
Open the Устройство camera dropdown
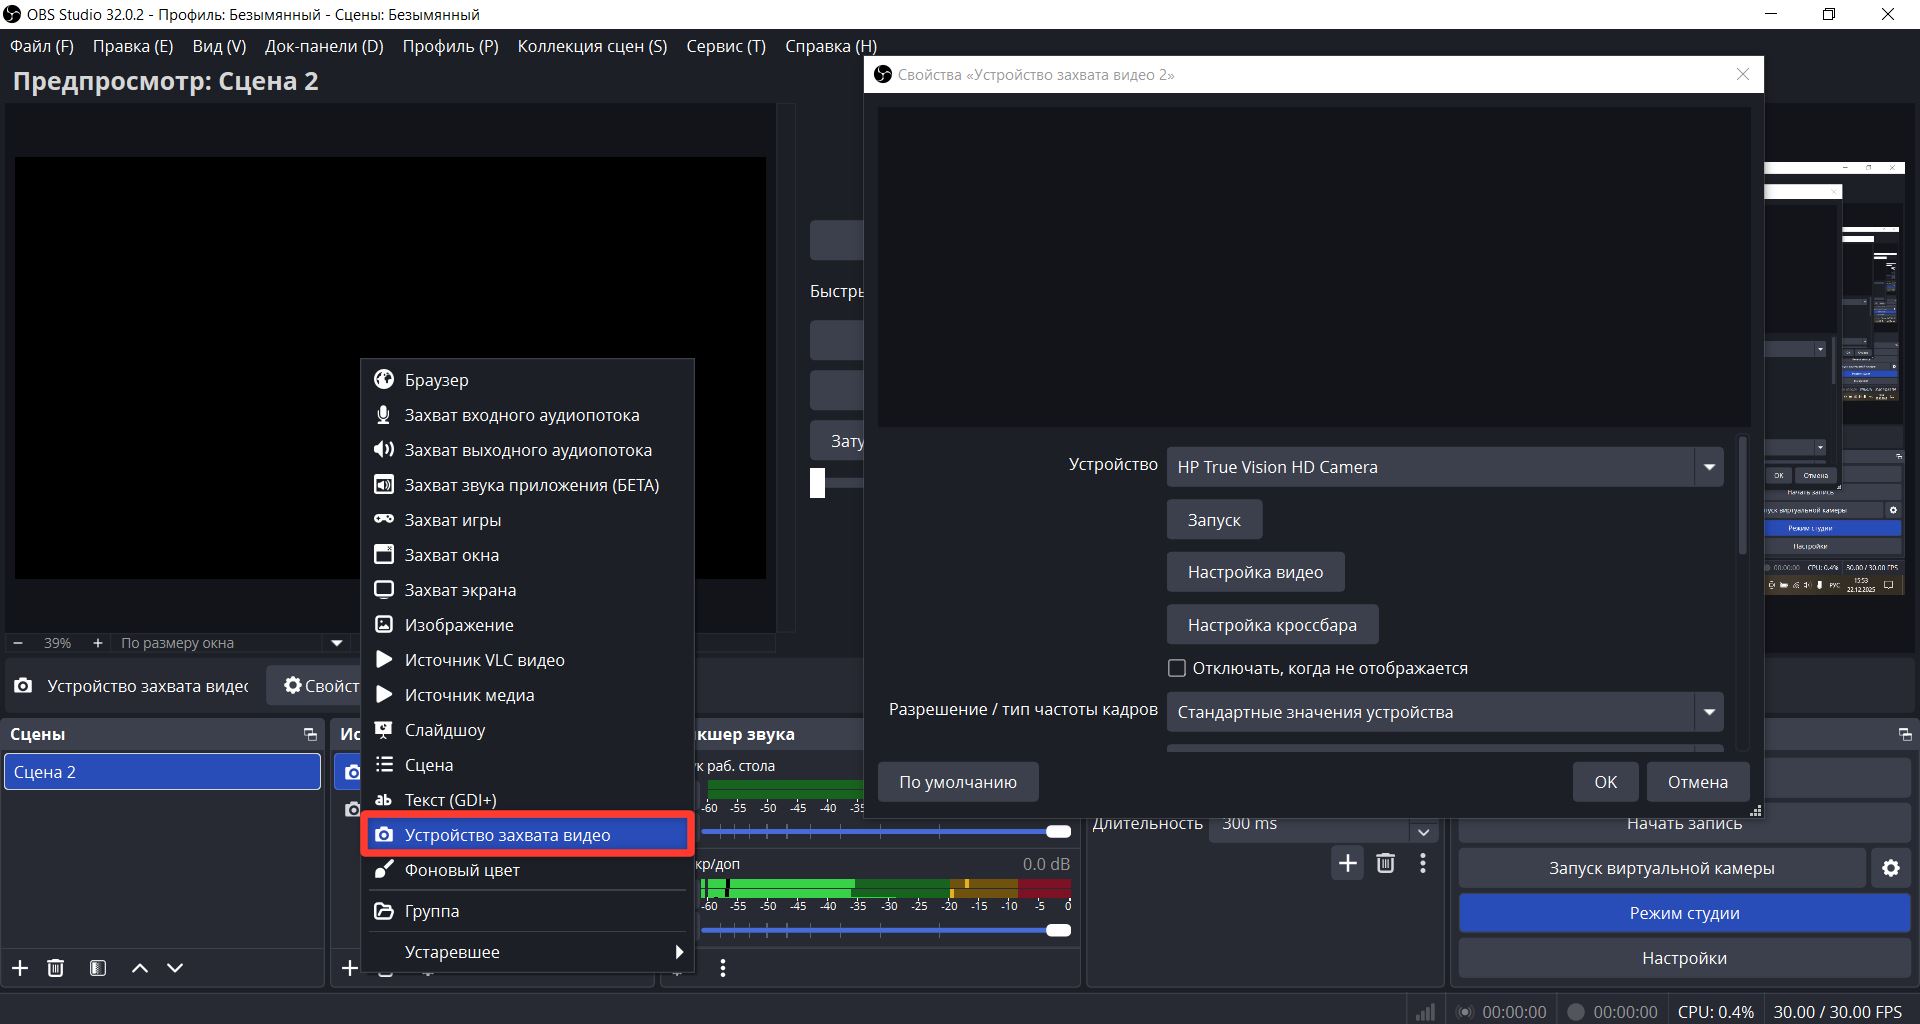tap(1444, 467)
